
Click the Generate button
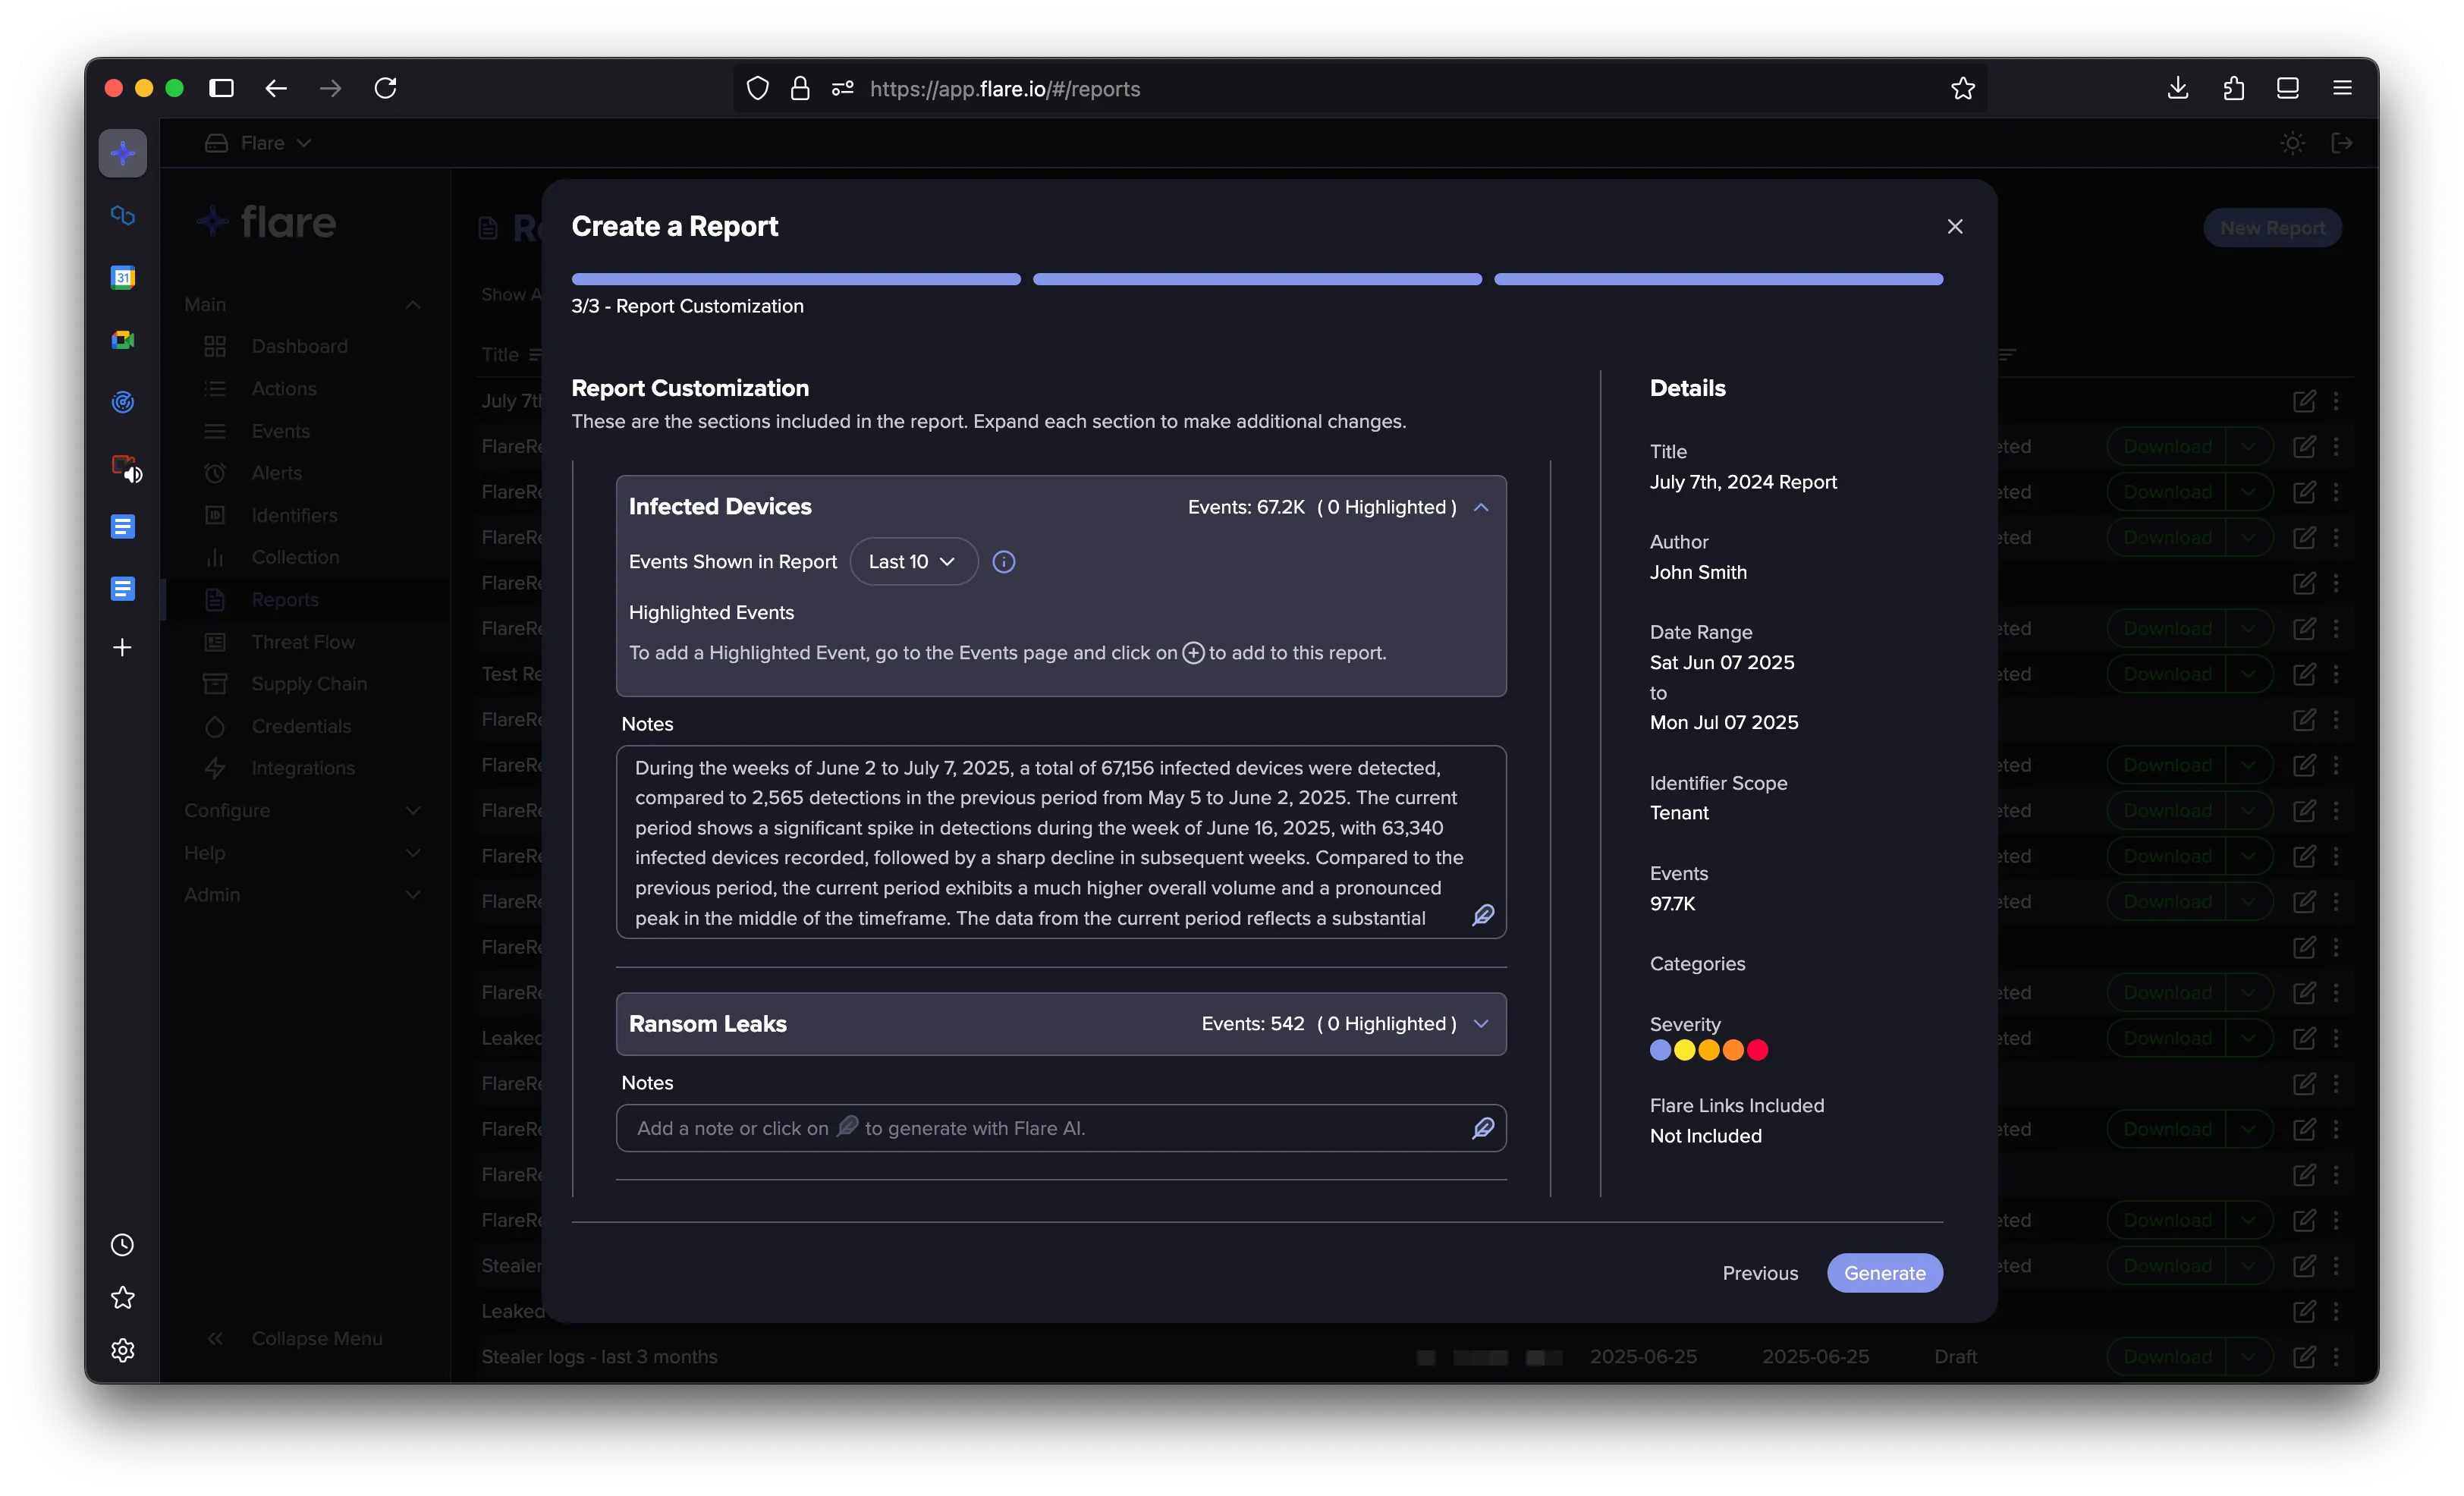coord(1884,1273)
